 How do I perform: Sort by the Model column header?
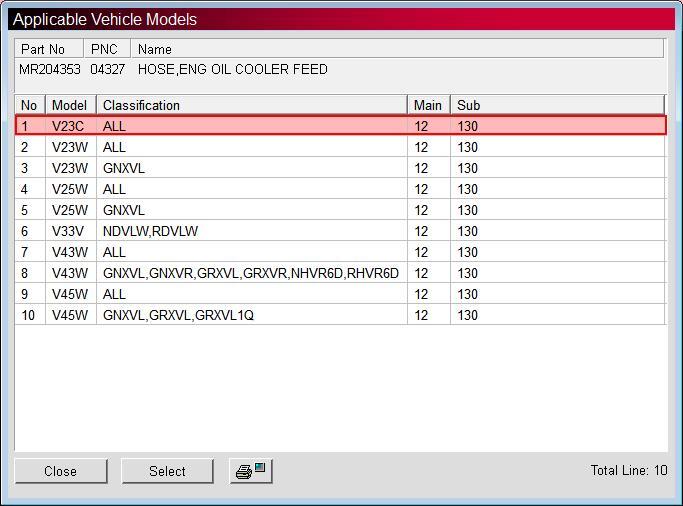click(x=71, y=105)
